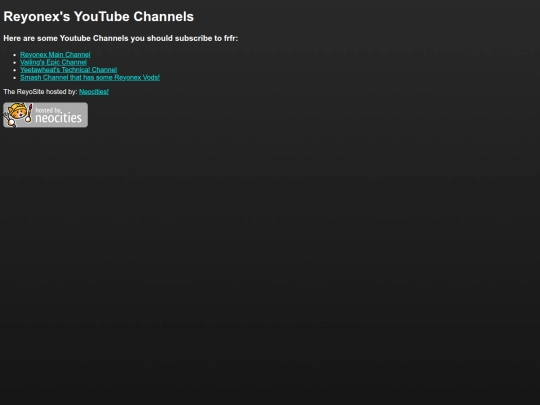The height and width of the screenshot is (405, 540).
Task: Select the Reyonex's YouTube Channels heading
Action: (98, 17)
